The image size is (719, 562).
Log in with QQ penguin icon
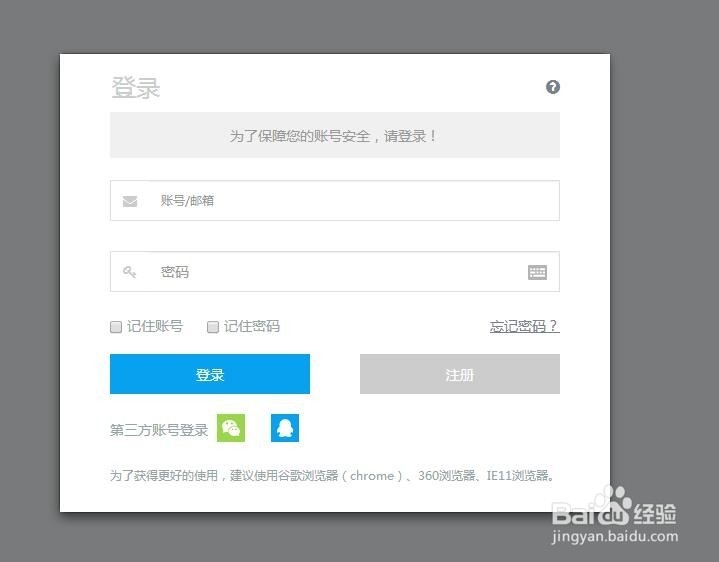click(285, 428)
